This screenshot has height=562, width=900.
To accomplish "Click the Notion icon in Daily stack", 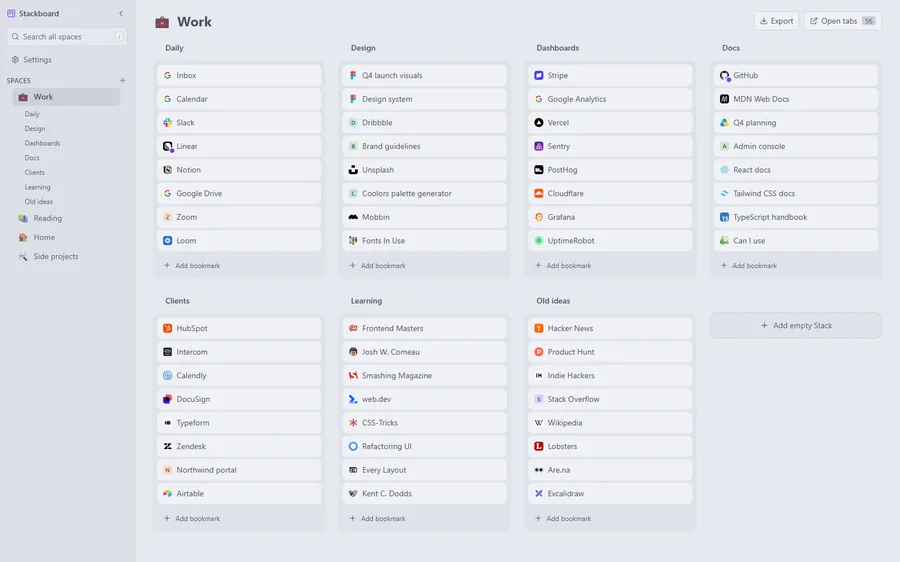I will click(x=168, y=170).
